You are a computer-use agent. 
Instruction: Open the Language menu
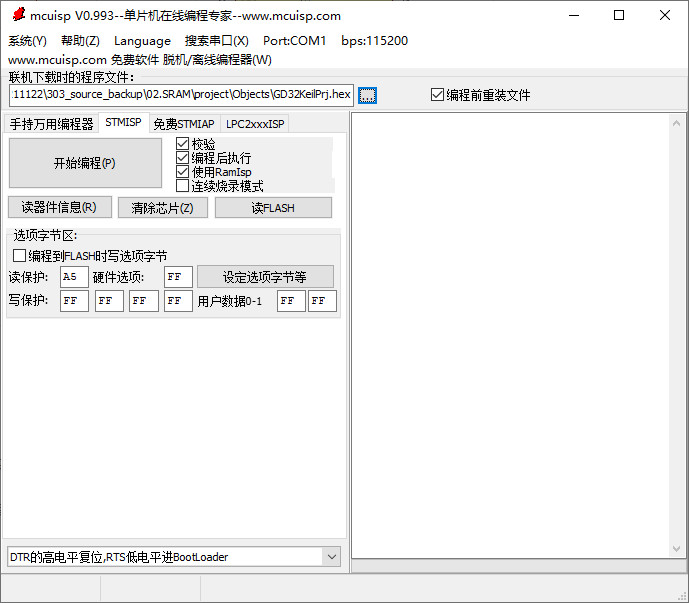click(x=142, y=40)
